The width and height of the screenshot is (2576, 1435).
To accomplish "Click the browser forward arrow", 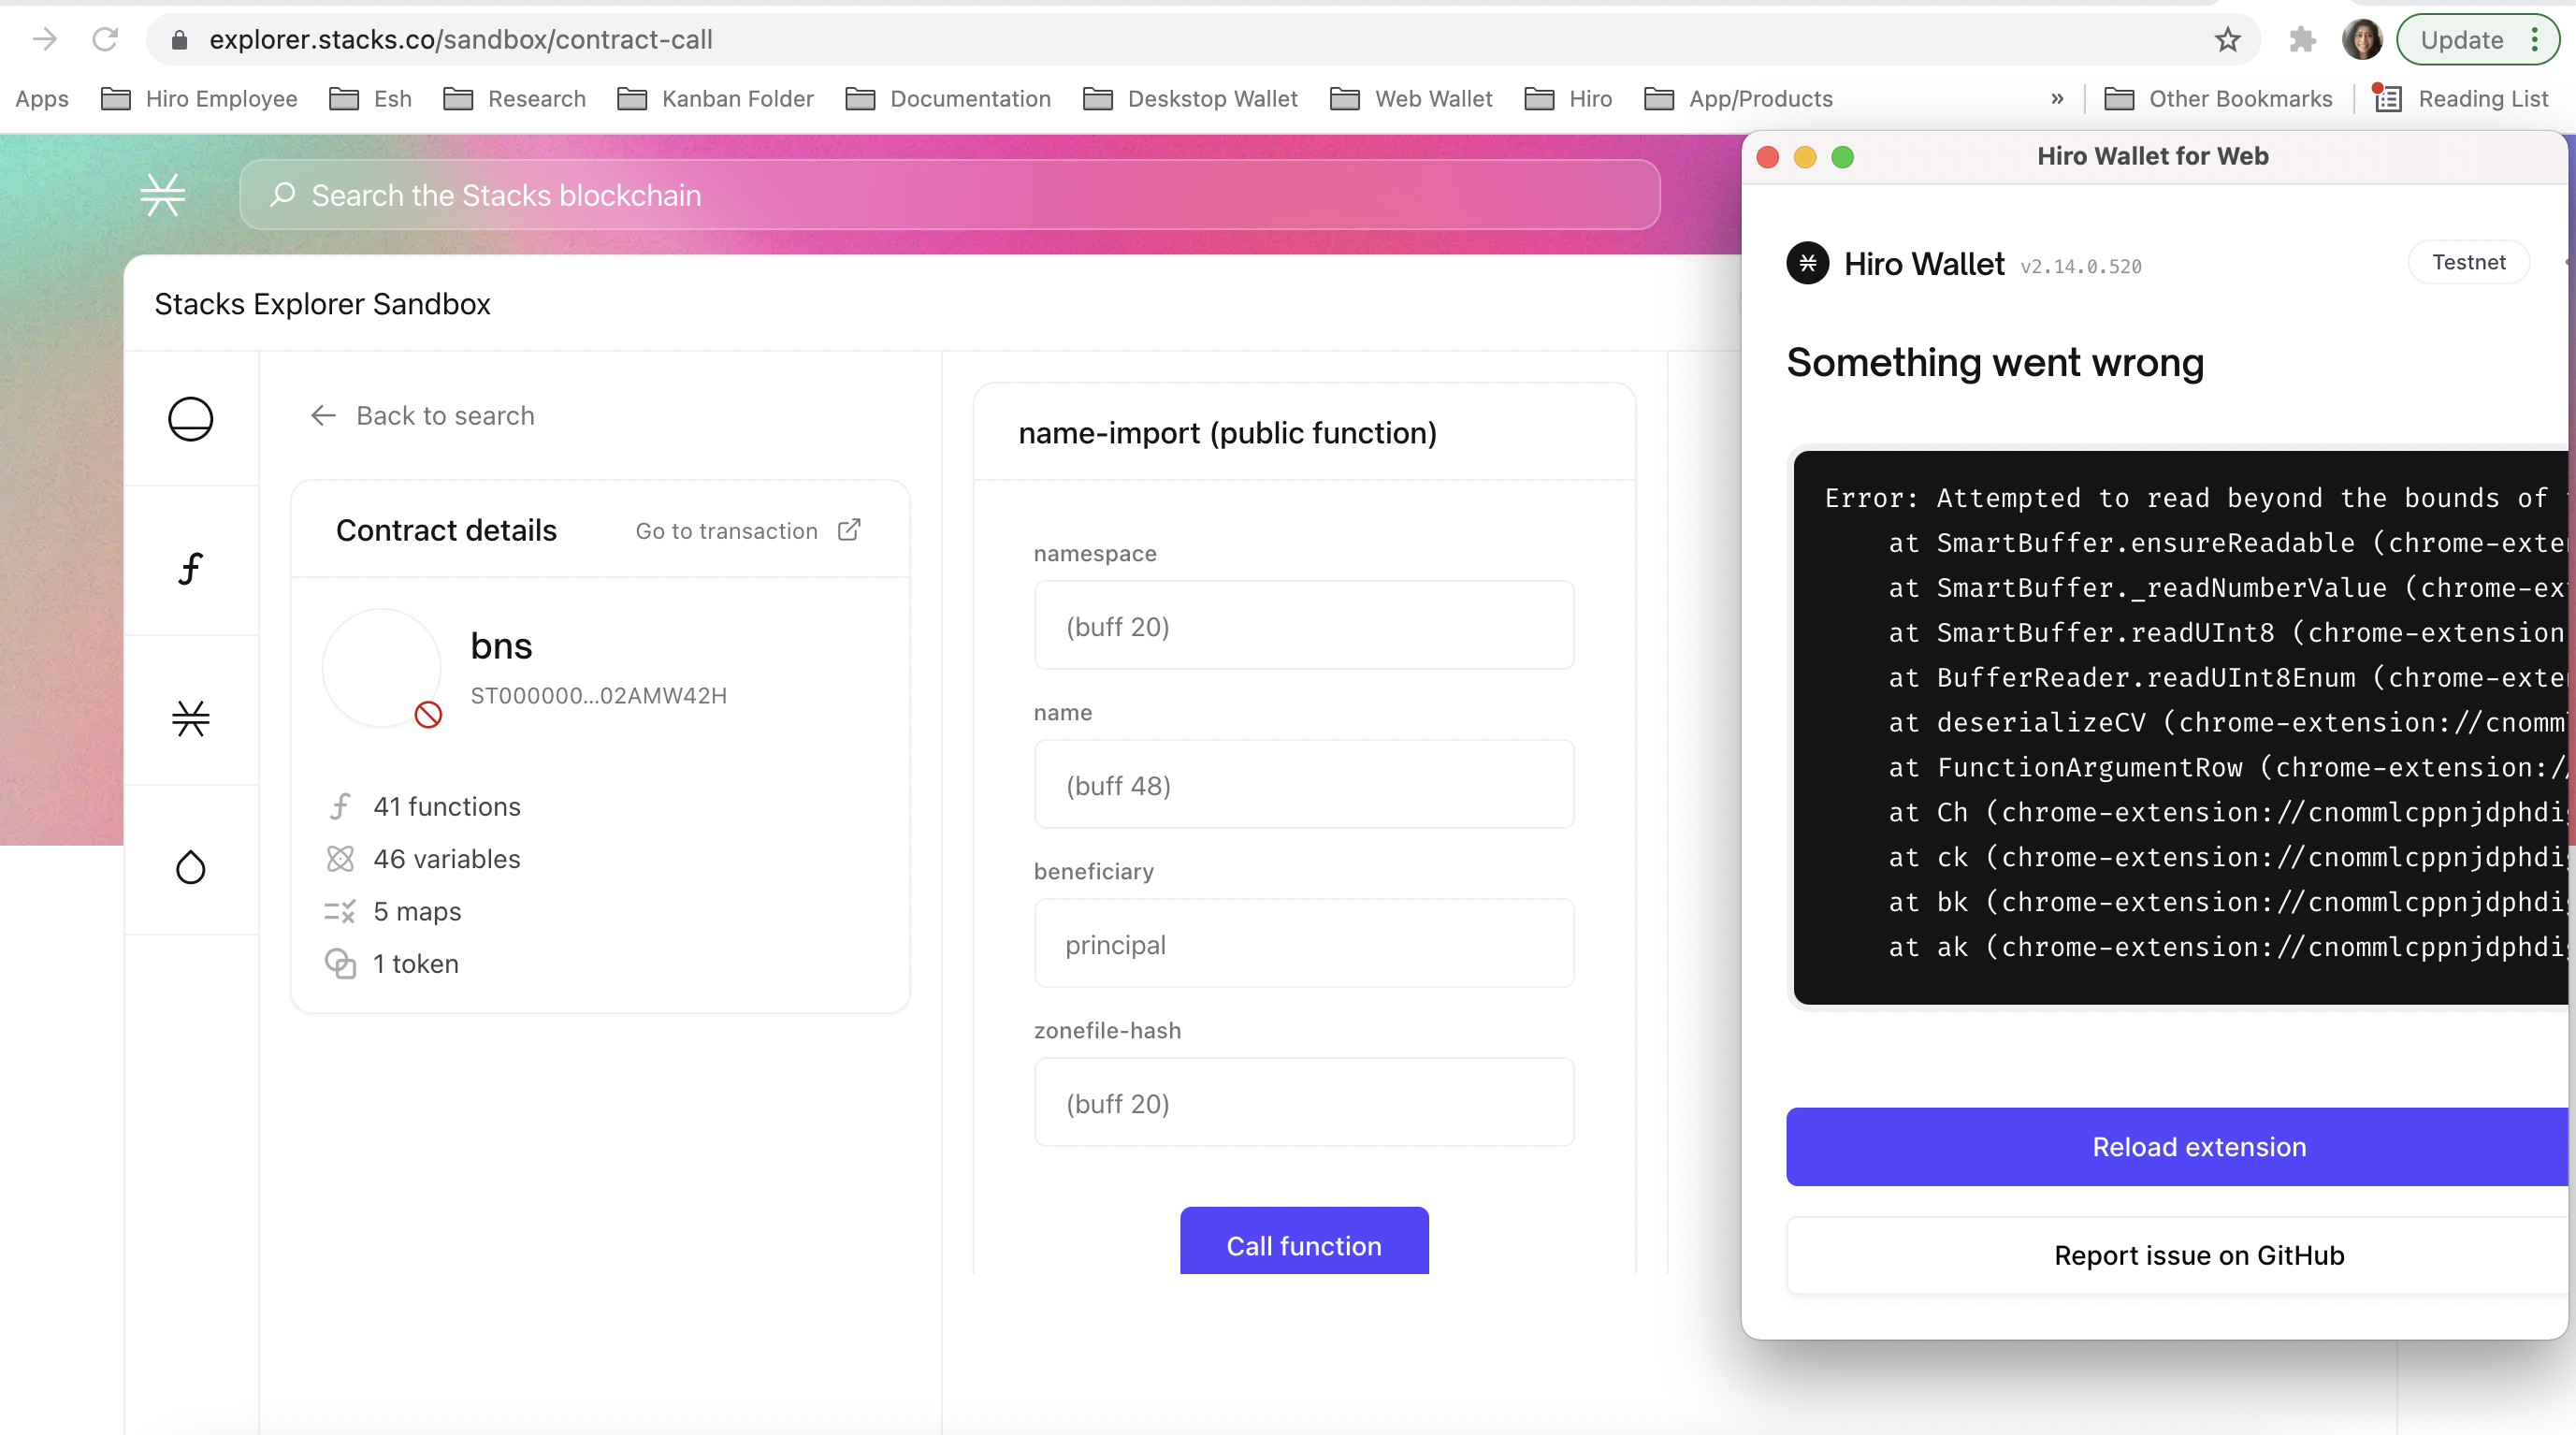I will [44, 40].
